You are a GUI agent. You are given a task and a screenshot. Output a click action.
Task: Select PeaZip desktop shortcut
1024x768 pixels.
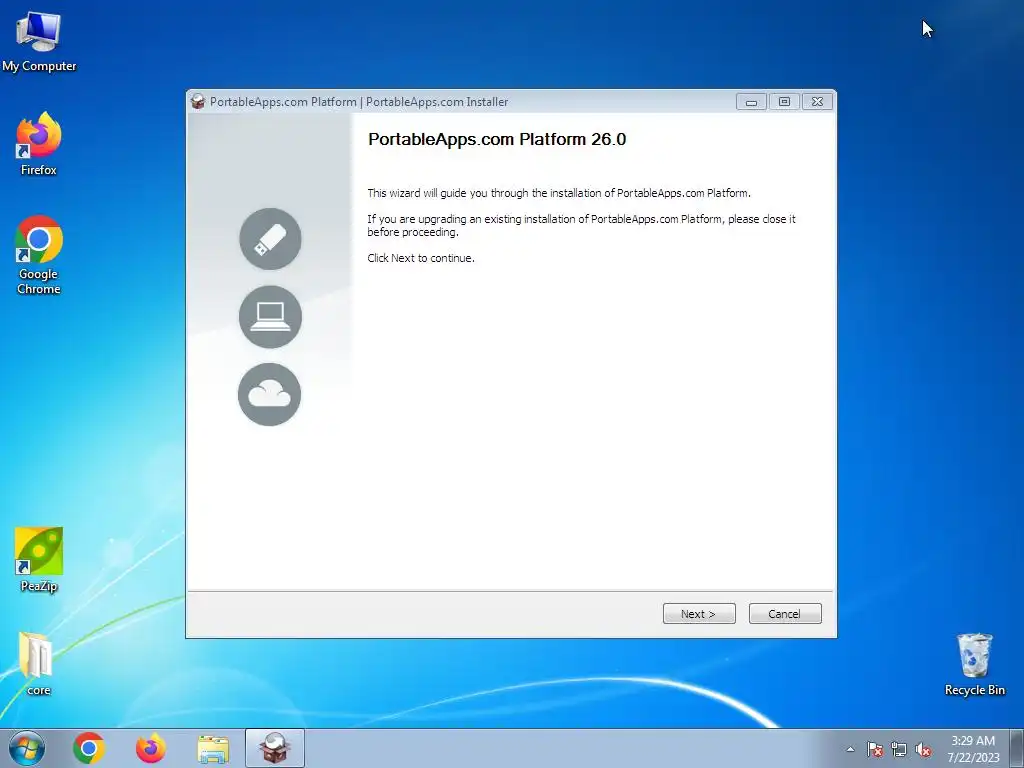(x=39, y=560)
